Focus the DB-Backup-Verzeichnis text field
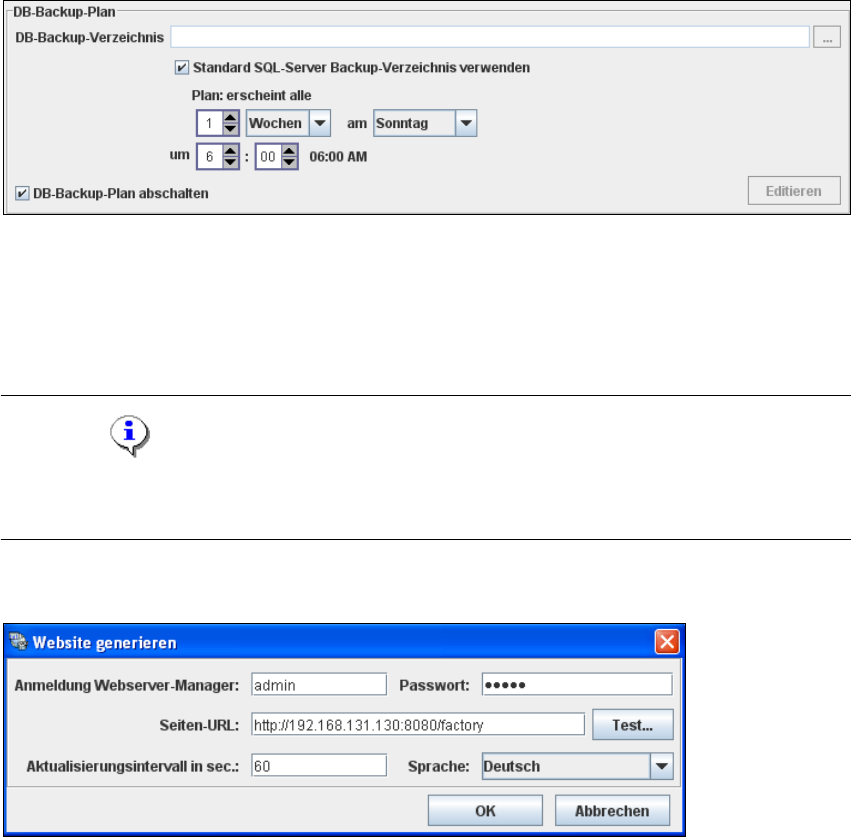The image size is (851, 837). coord(490,37)
